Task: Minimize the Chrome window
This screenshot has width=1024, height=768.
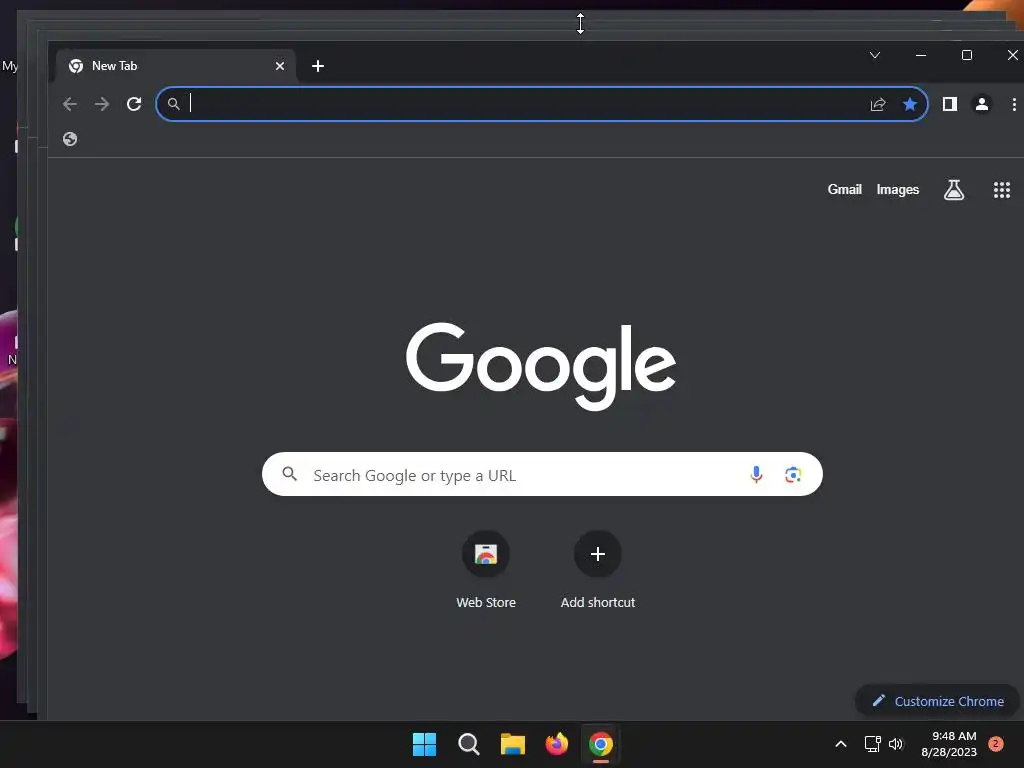Action: (921, 56)
